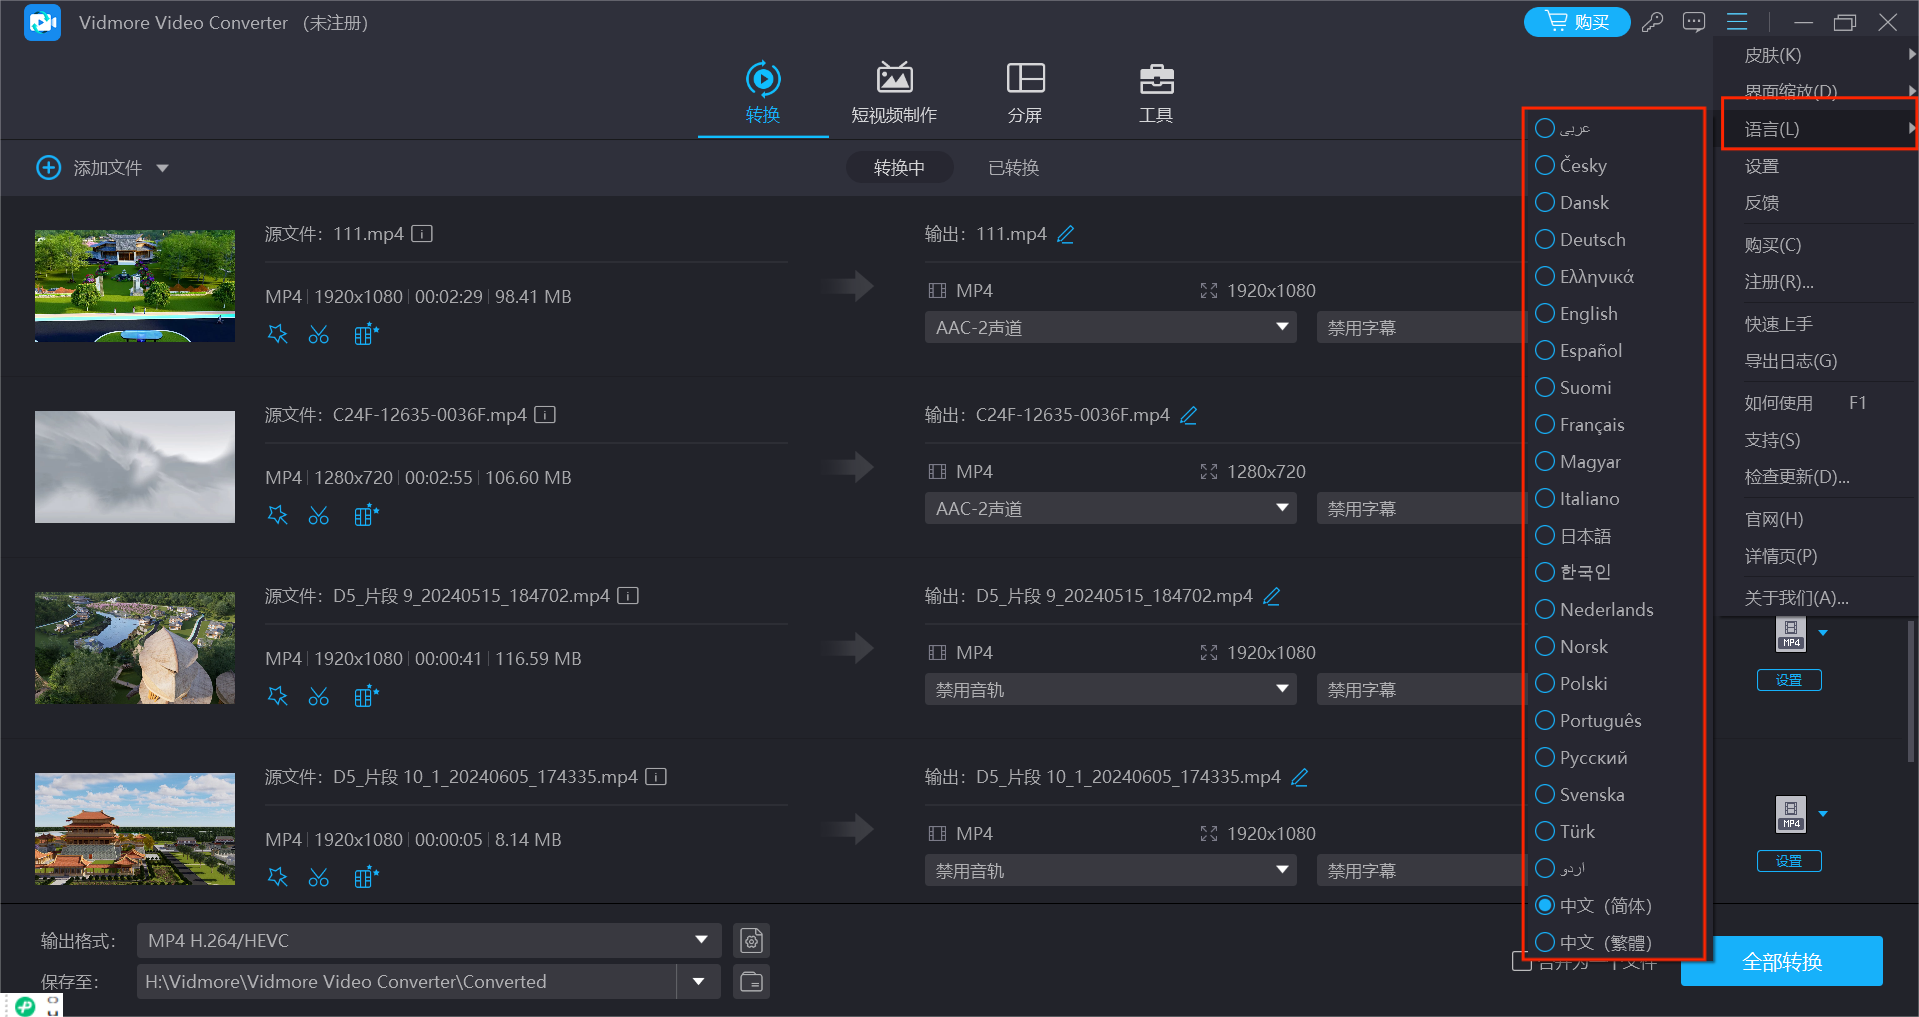Select Français language radio button
The image size is (1919, 1017).
[x=1545, y=425]
